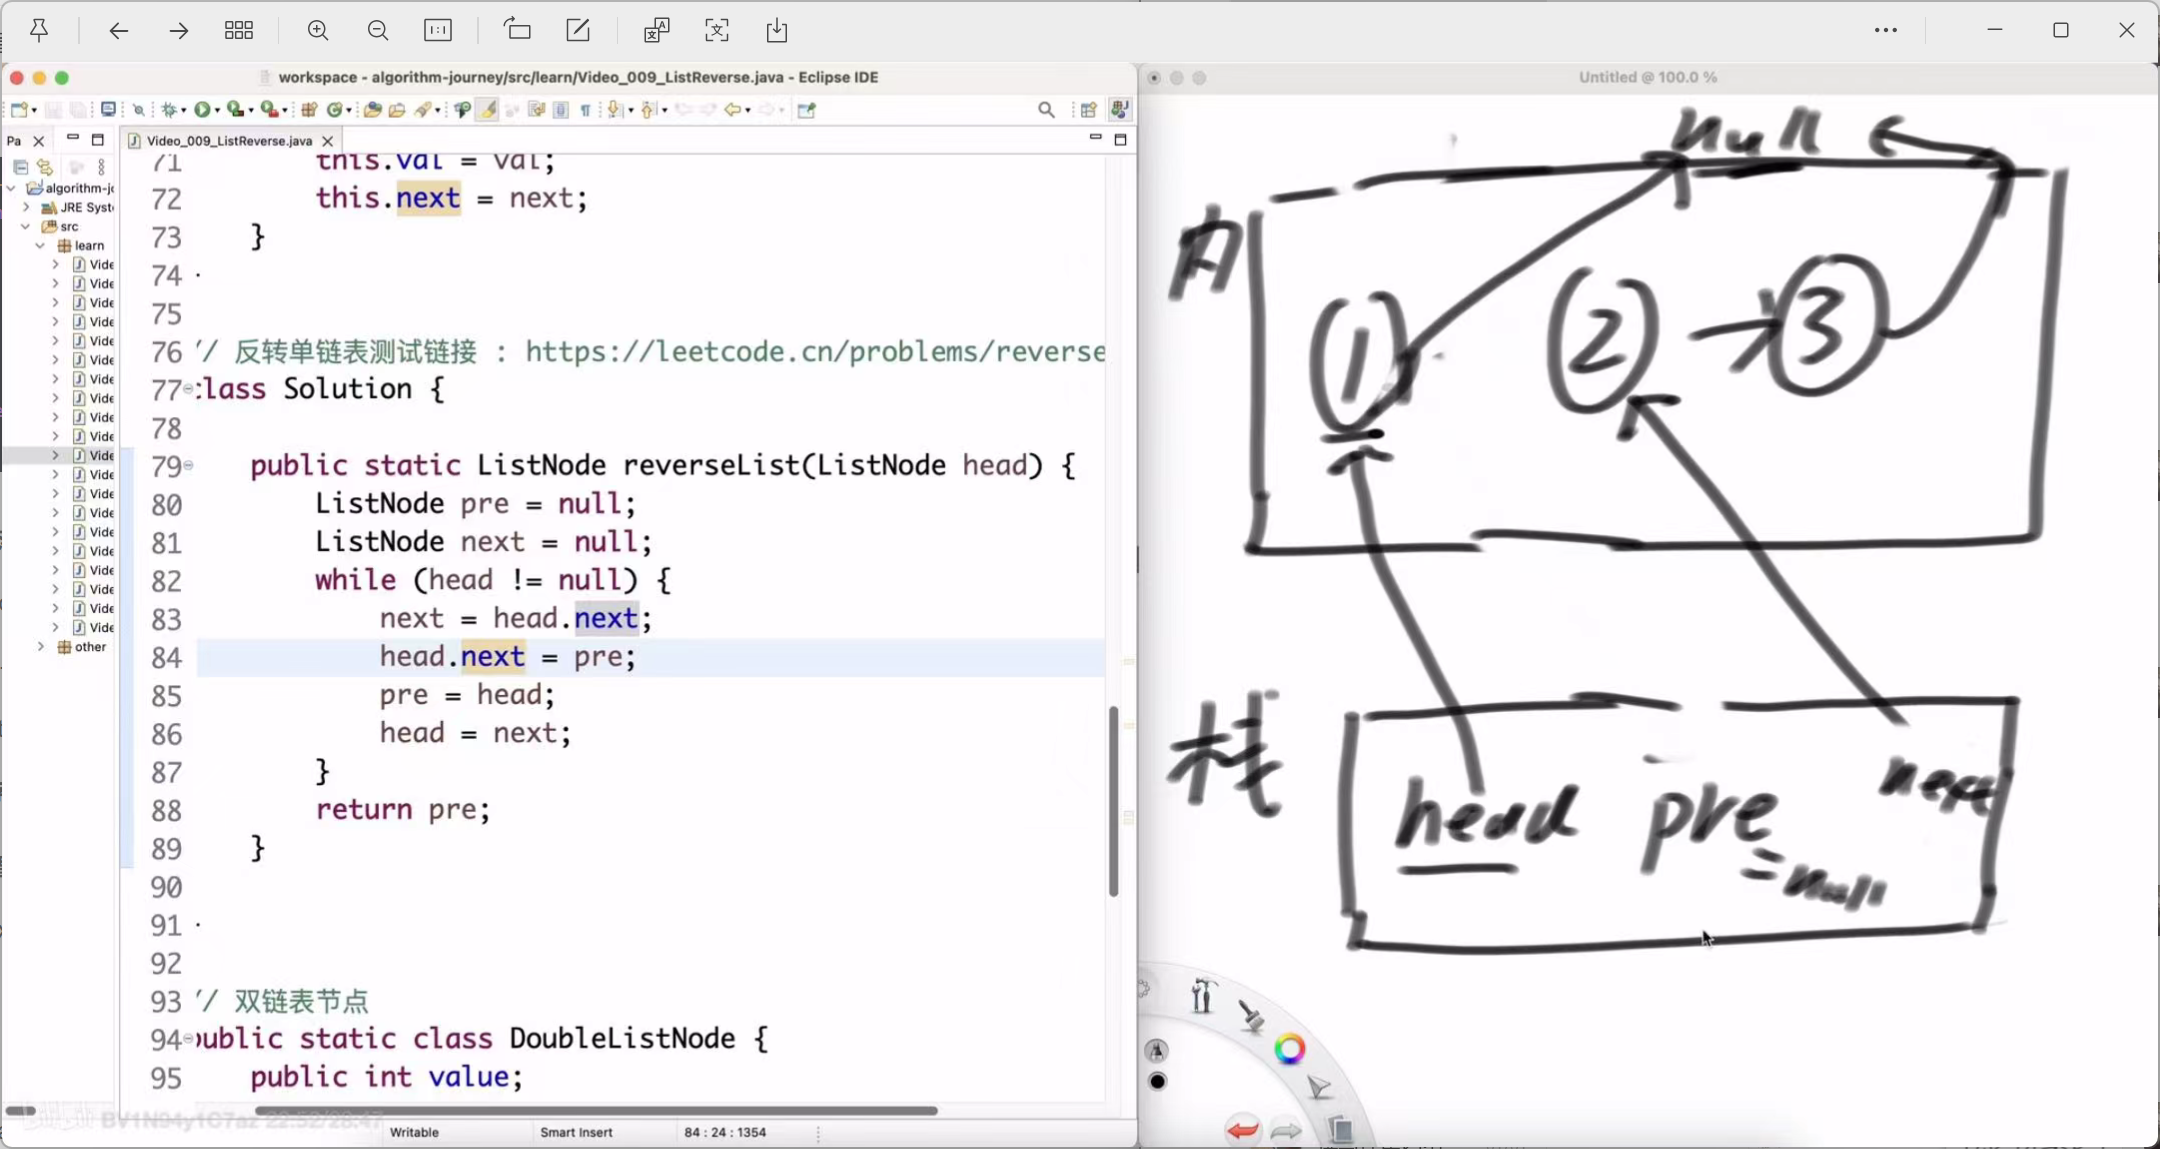Expand the JRE System Library node
The height and width of the screenshot is (1149, 2160).
26,207
